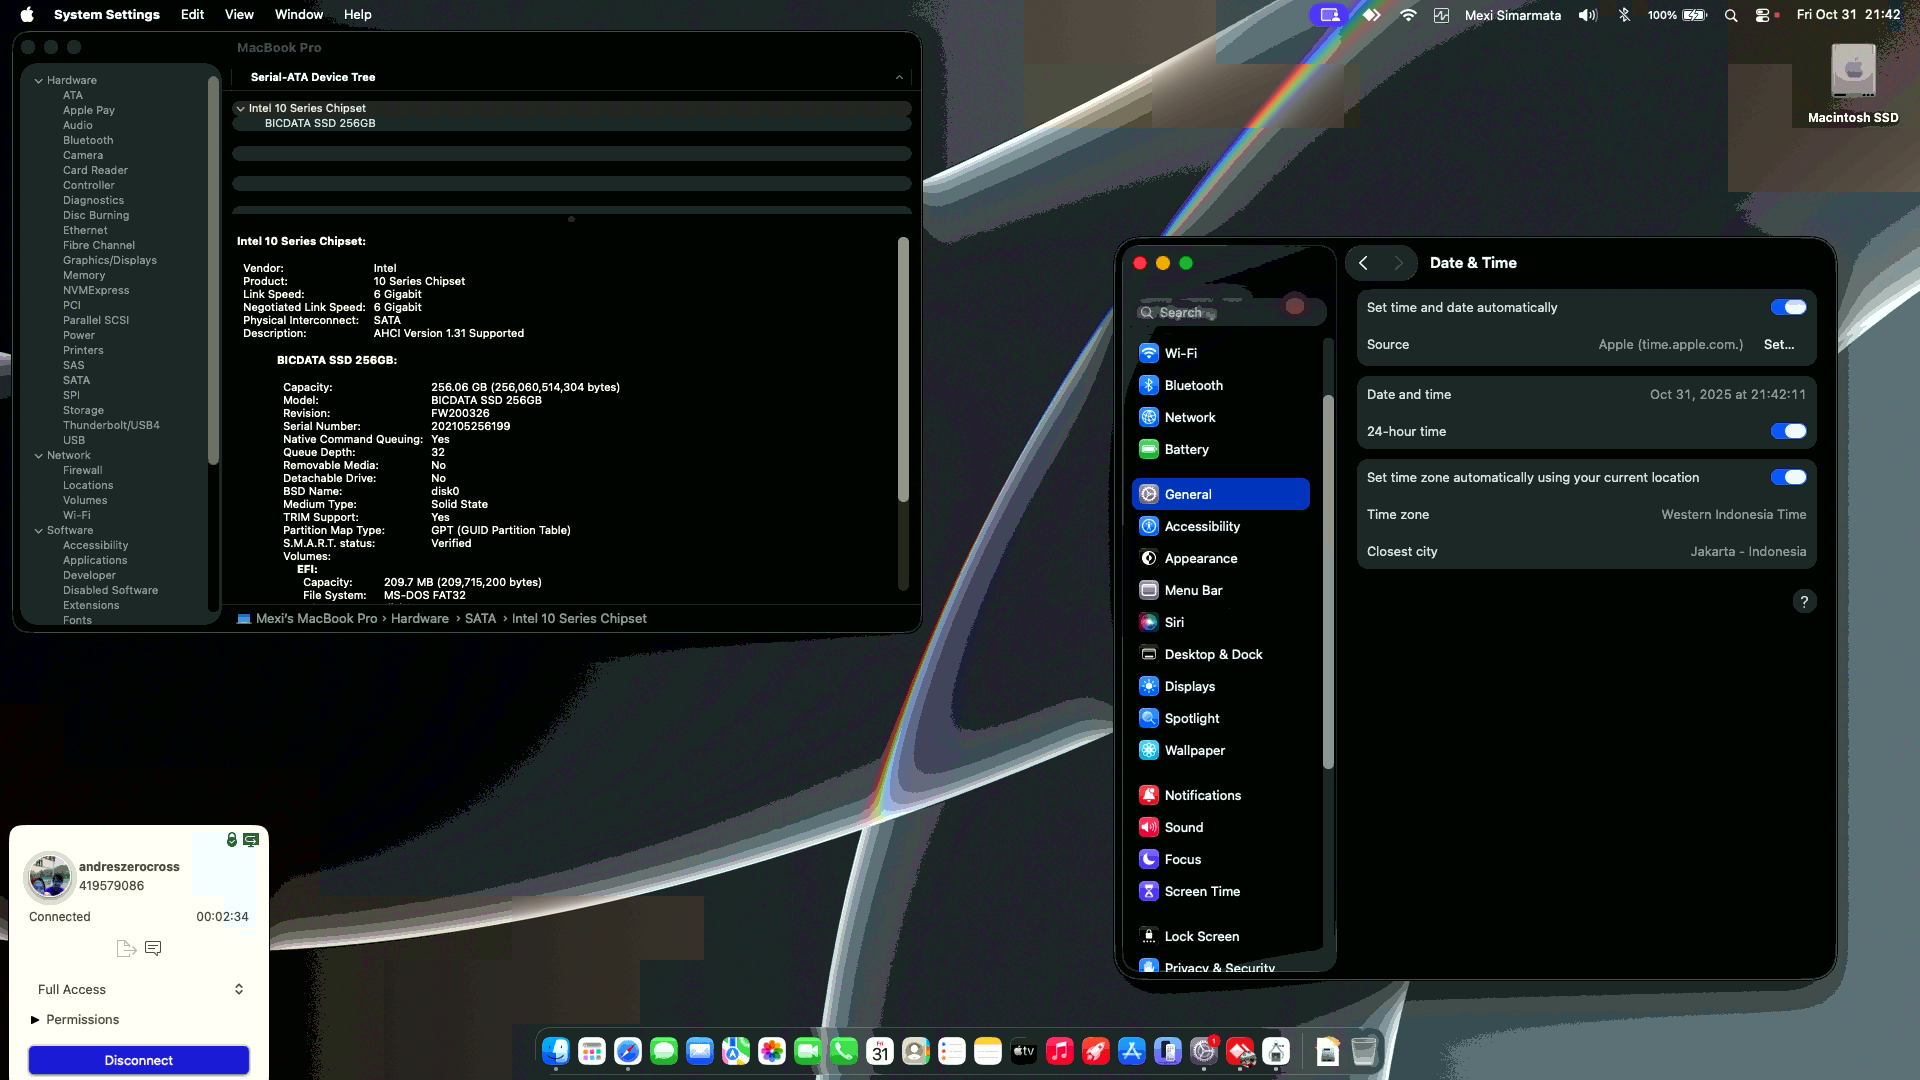
Task: Select Appearance in the settings sidebar
Action: 1220,558
